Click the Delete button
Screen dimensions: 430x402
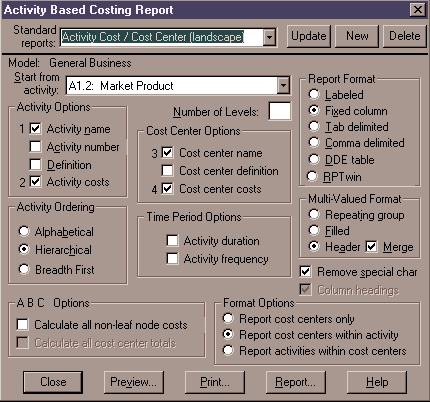405,36
